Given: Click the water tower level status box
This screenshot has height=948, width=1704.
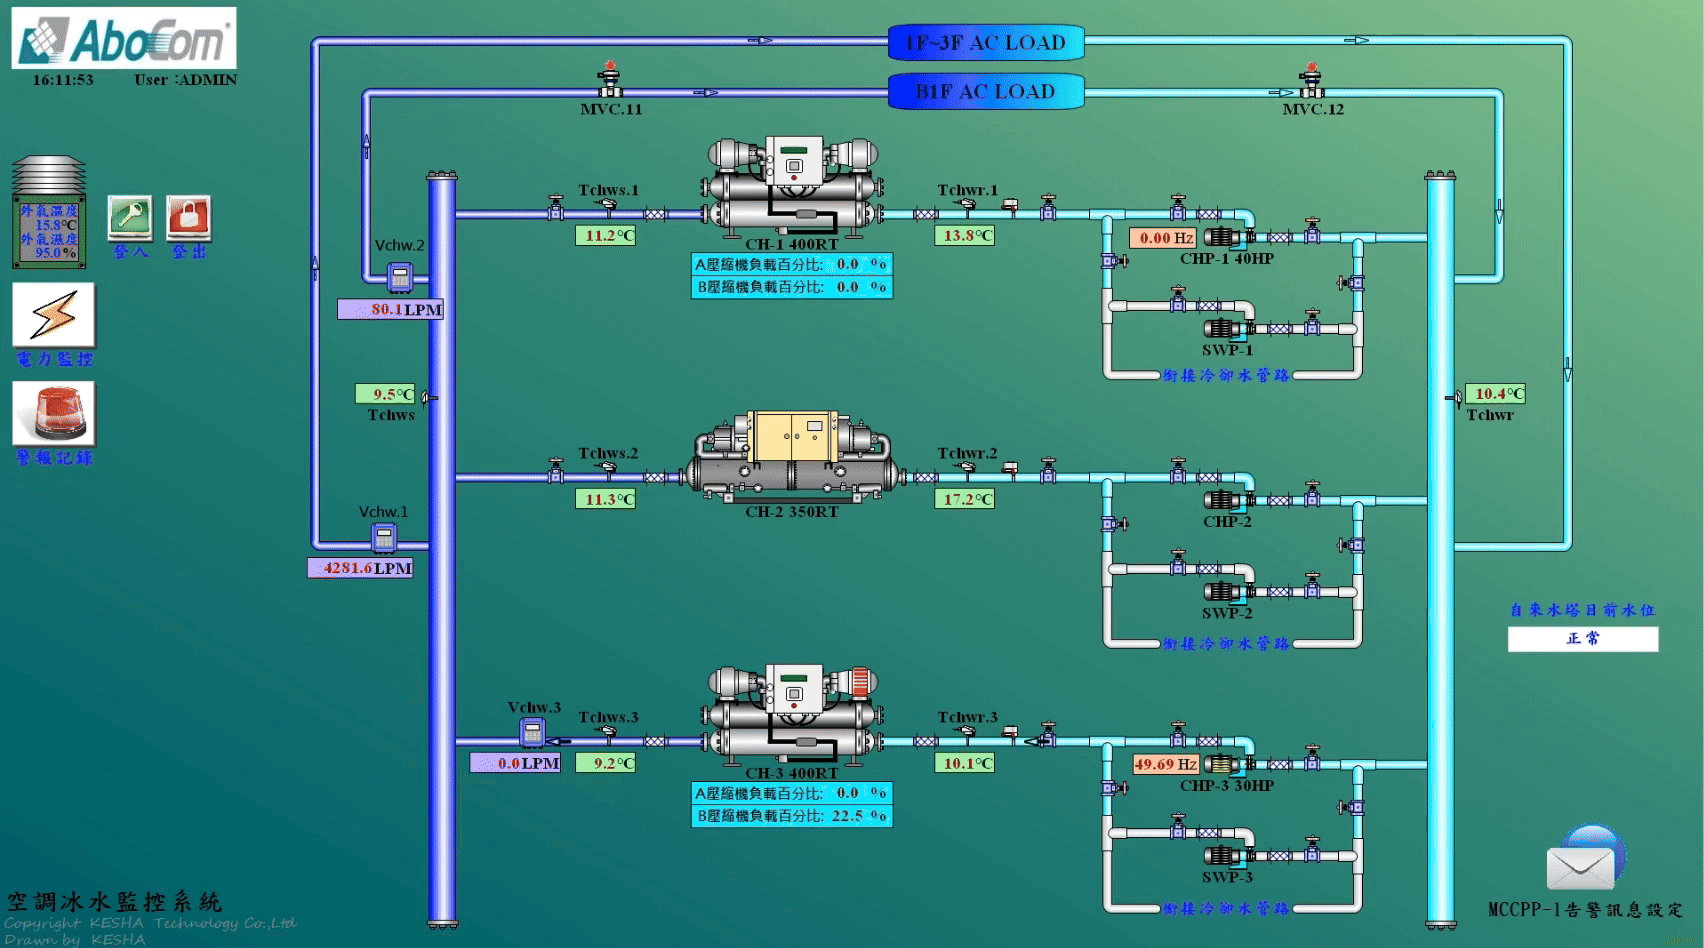Looking at the screenshot, I should (1582, 639).
